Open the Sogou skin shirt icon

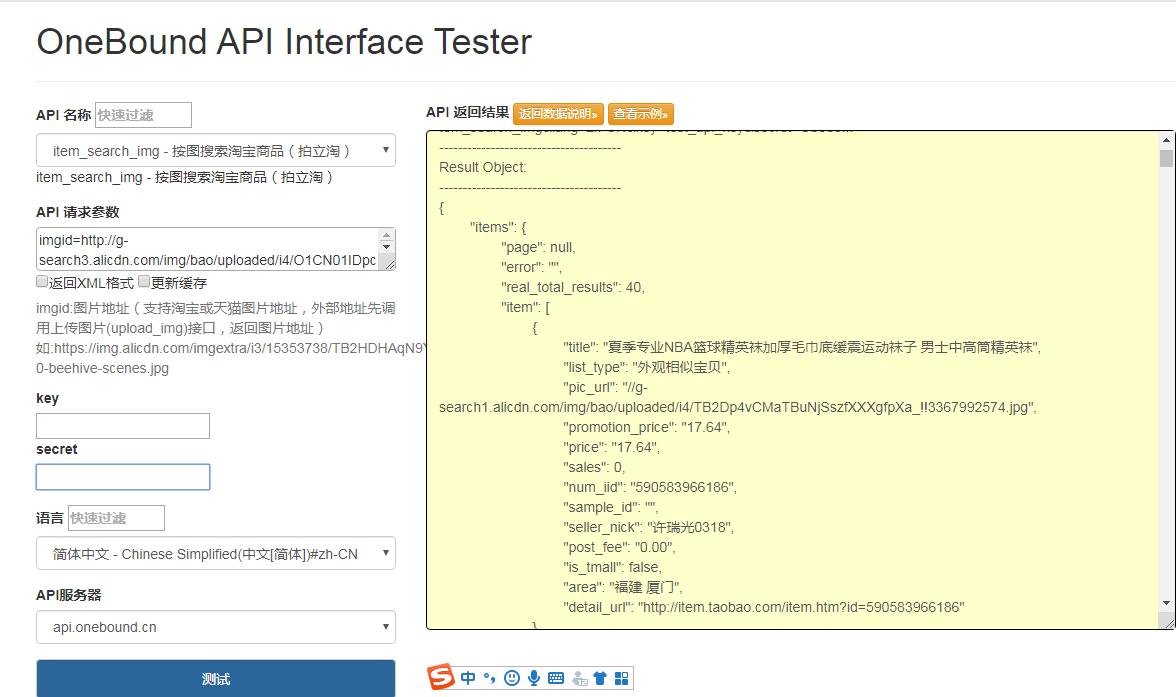click(x=600, y=678)
